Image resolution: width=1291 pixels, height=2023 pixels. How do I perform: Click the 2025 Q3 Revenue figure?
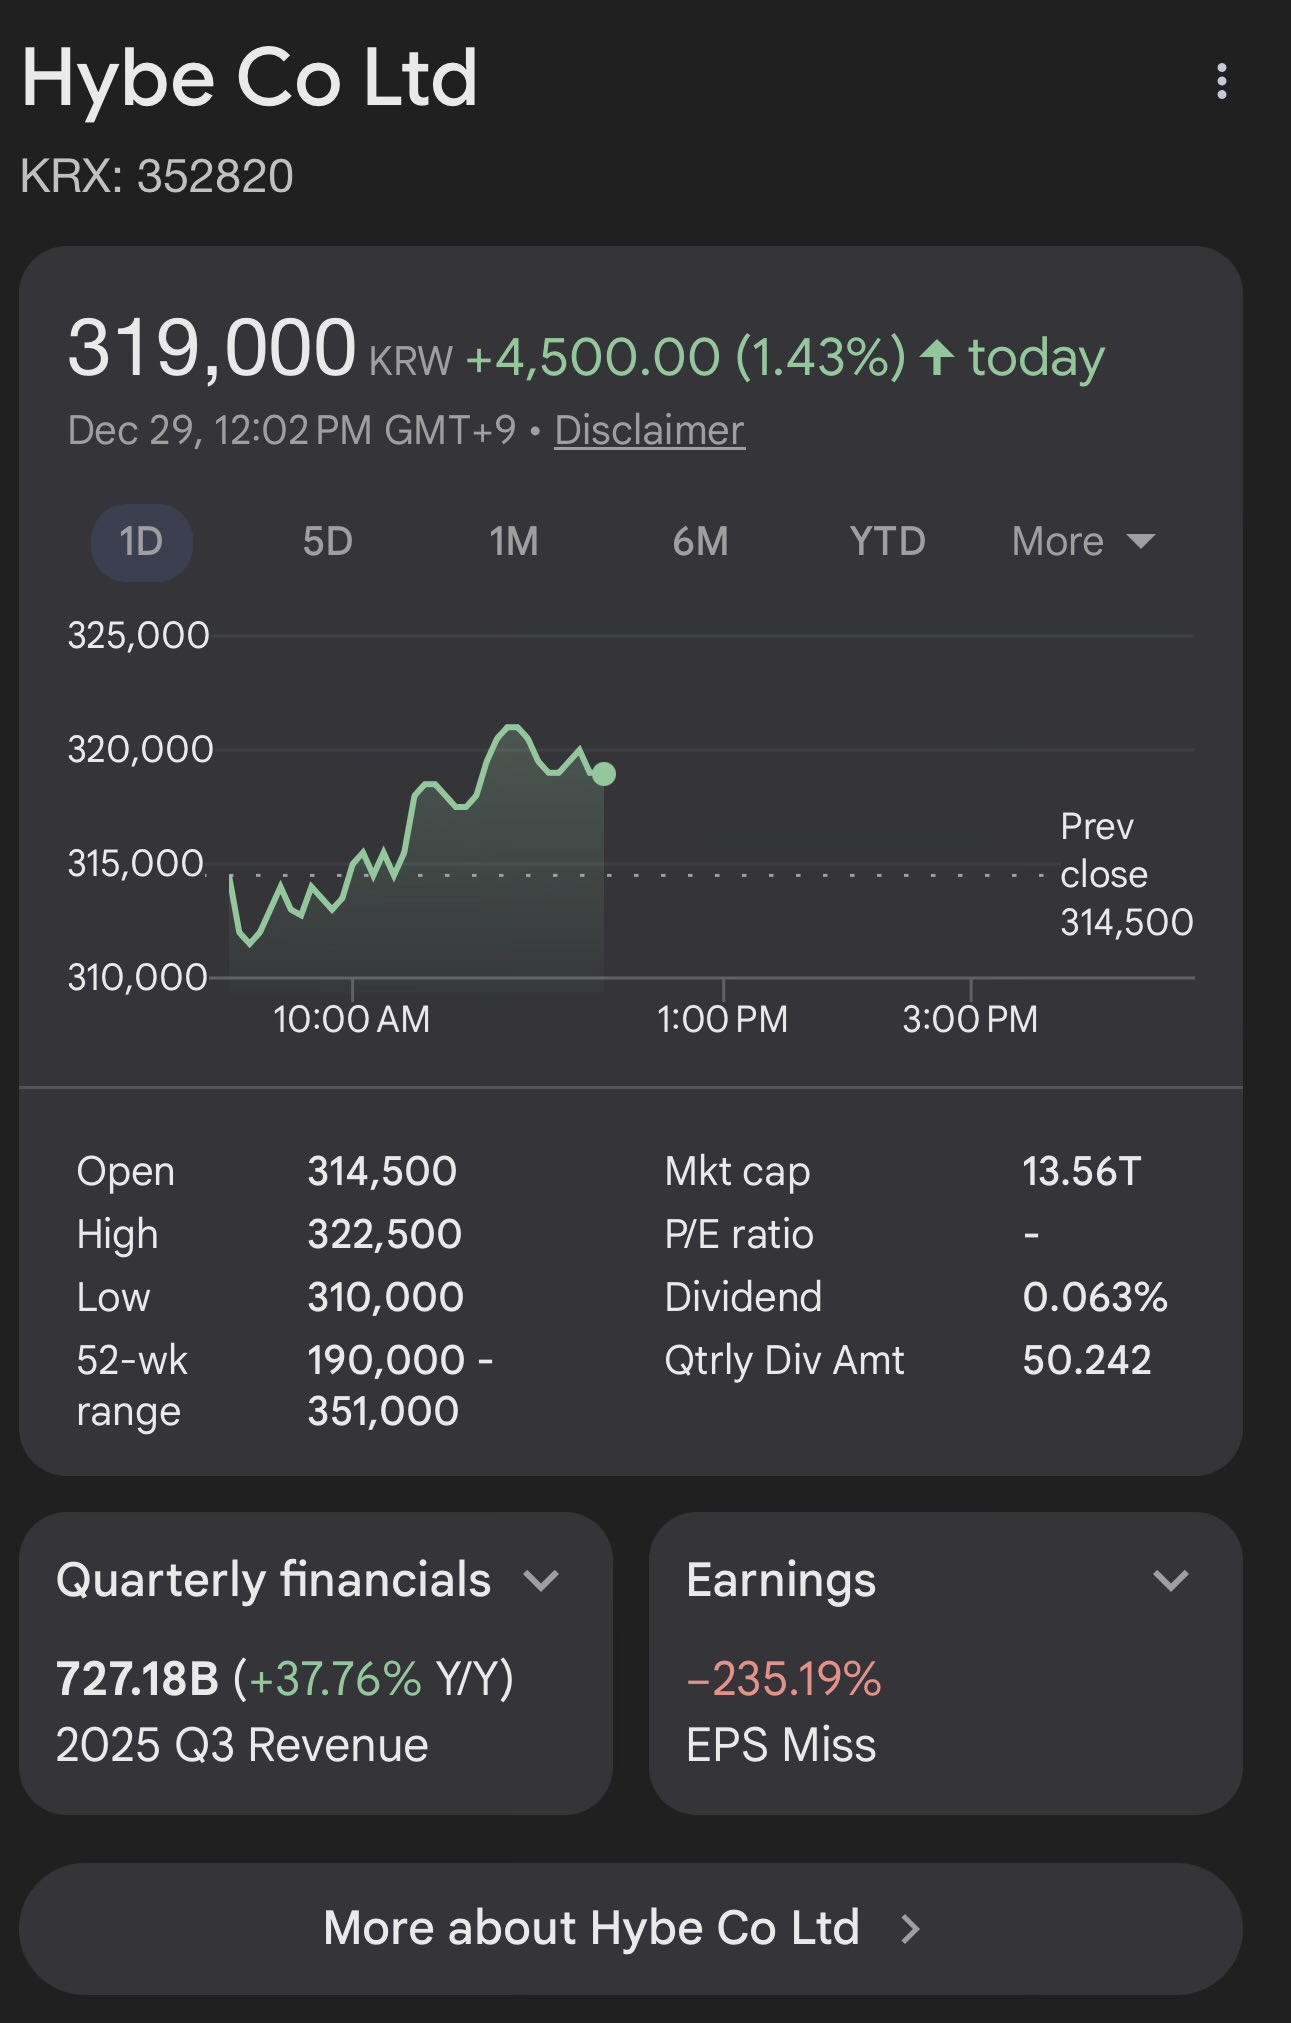coord(137,1679)
